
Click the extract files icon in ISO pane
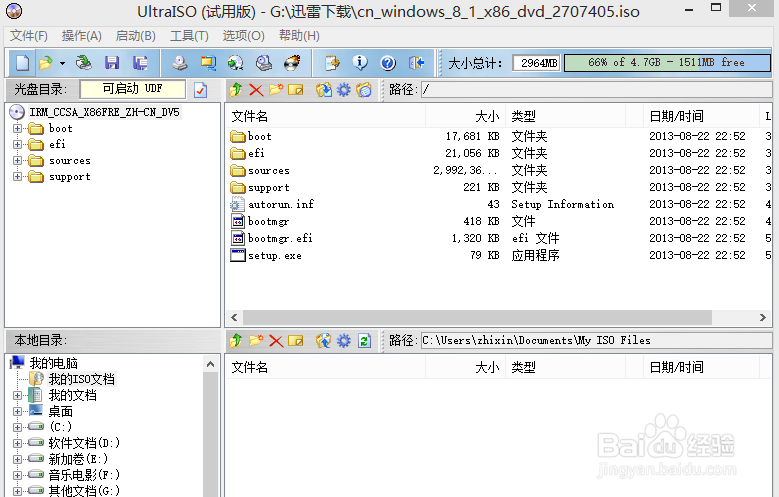point(324,89)
